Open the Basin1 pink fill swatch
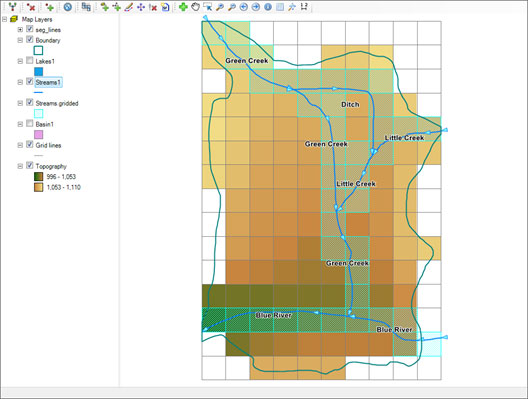The height and width of the screenshot is (399, 528). (x=38, y=135)
